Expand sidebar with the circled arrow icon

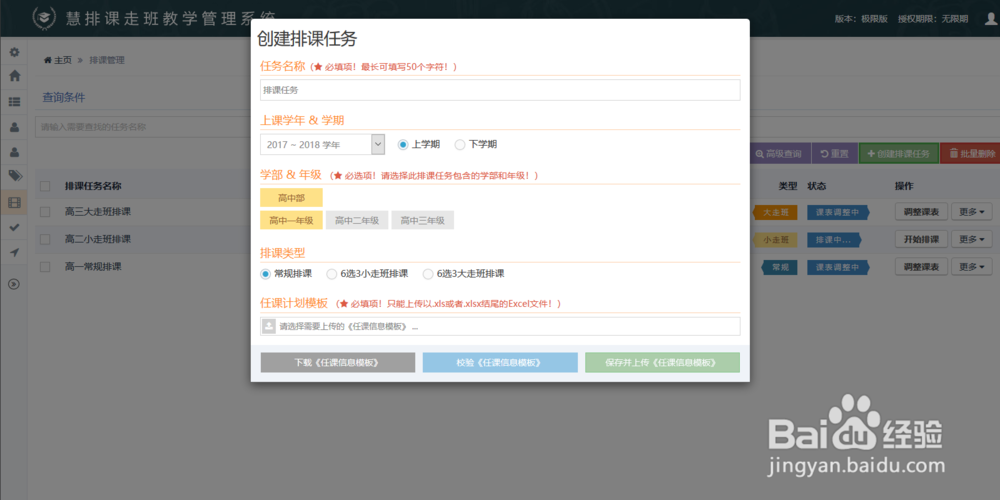click(14, 284)
